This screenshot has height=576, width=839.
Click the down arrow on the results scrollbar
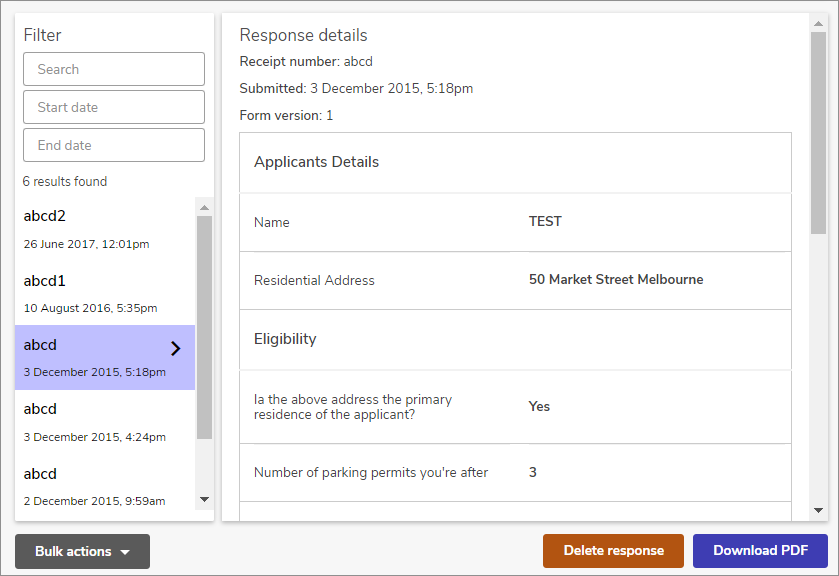click(x=206, y=501)
